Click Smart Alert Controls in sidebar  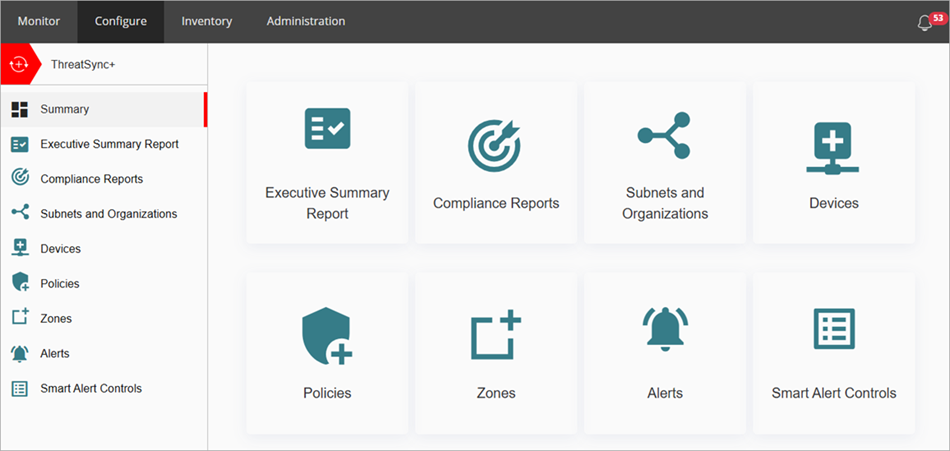[91, 388]
